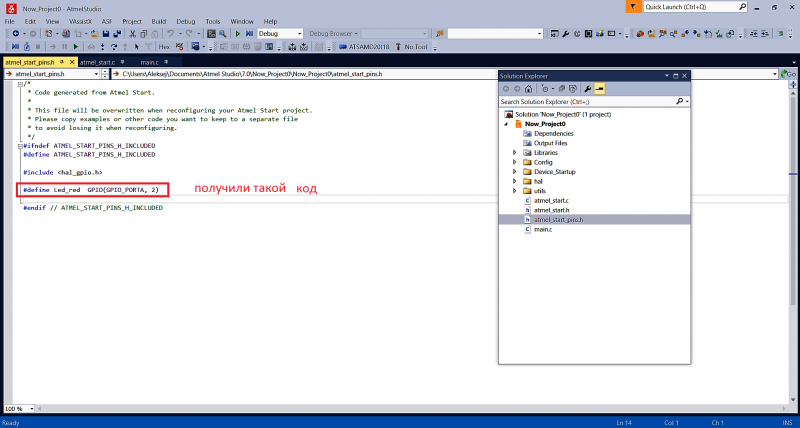Click the Build solution icon with red tomato

pyautogui.click(x=640, y=34)
